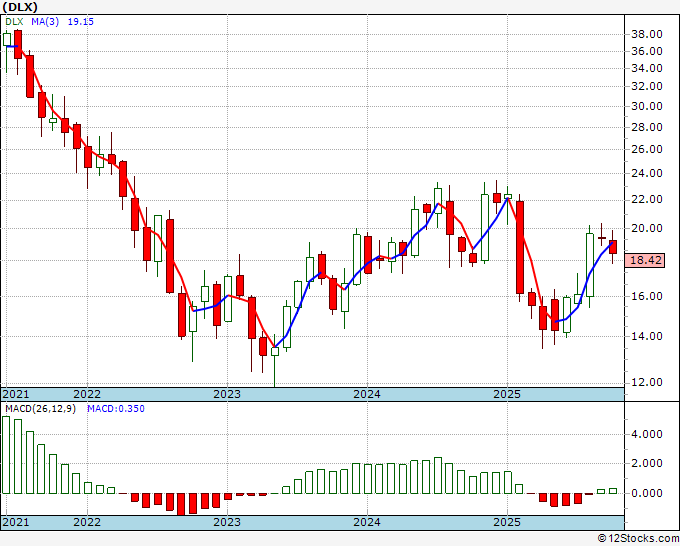This screenshot has height=546, width=680.
Task: Click the MACD:0.350 value label
Action: click(116, 409)
